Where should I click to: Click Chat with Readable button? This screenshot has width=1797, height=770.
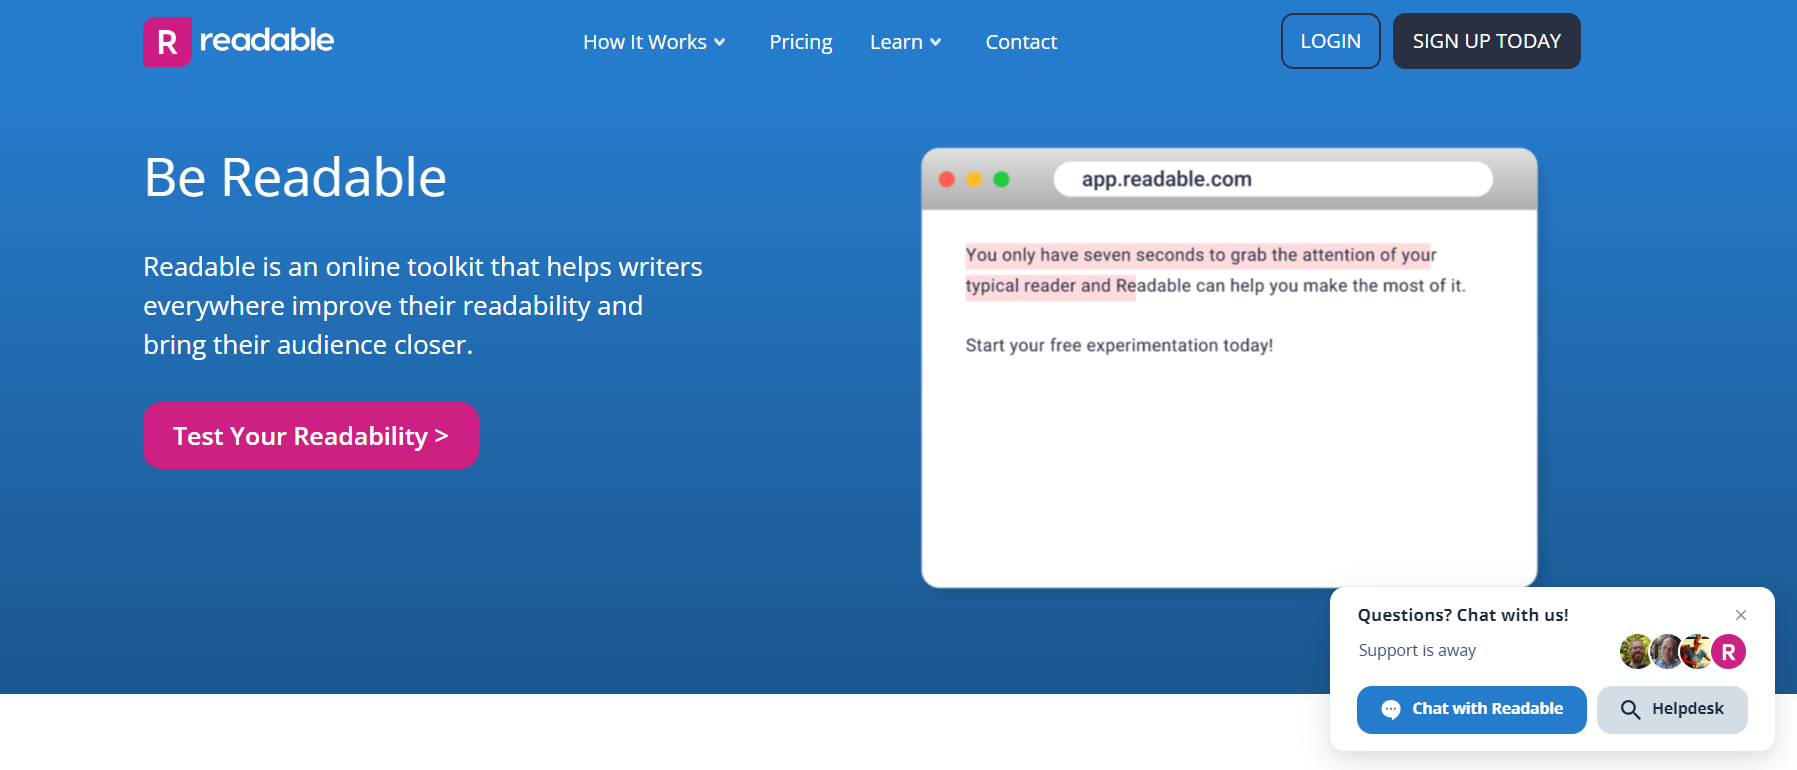click(1472, 709)
